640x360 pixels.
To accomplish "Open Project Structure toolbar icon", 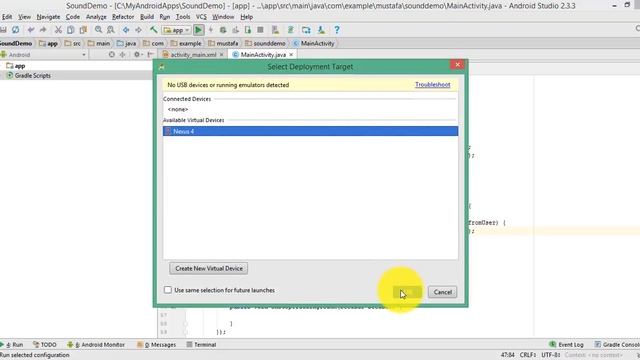I will pyautogui.click(x=306, y=30).
